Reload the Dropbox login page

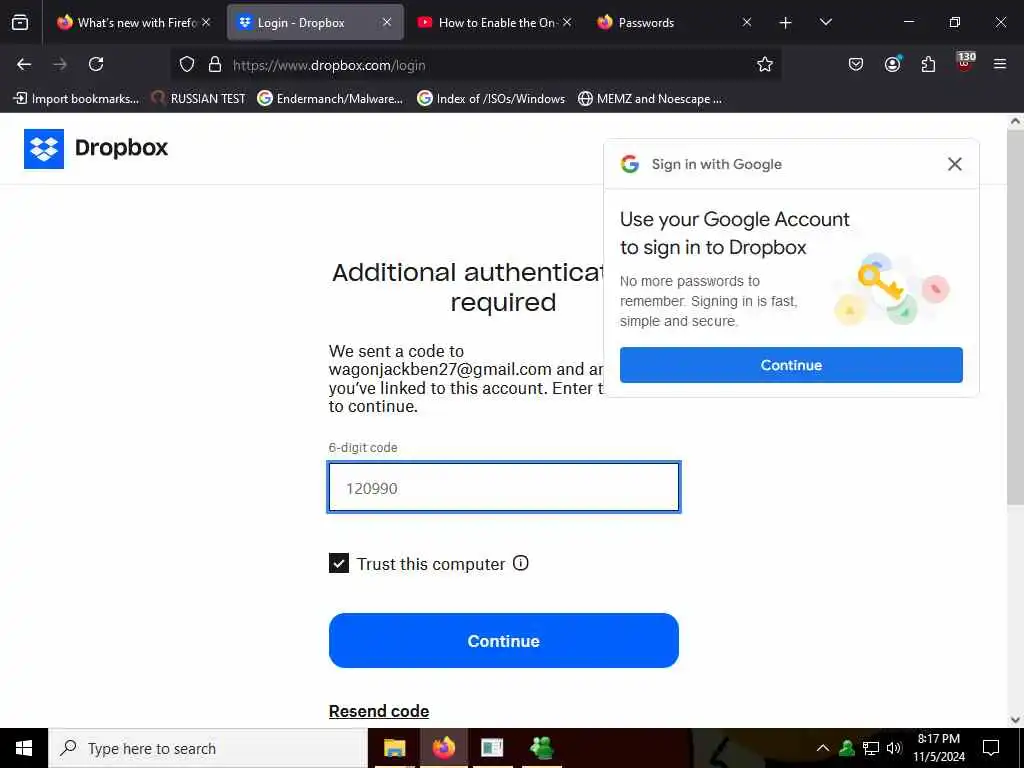96,64
